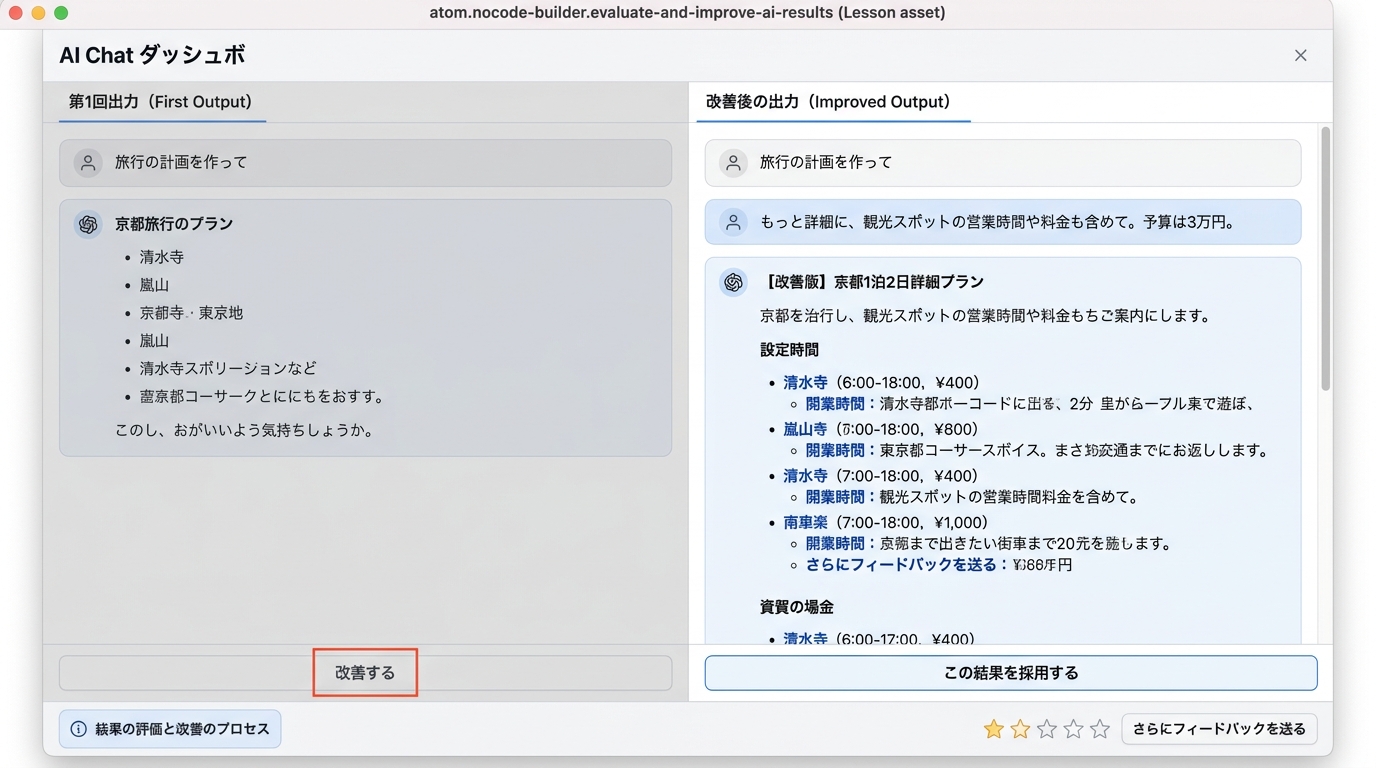Click the この結果を採用する button
1376x768 pixels.
coord(1010,673)
